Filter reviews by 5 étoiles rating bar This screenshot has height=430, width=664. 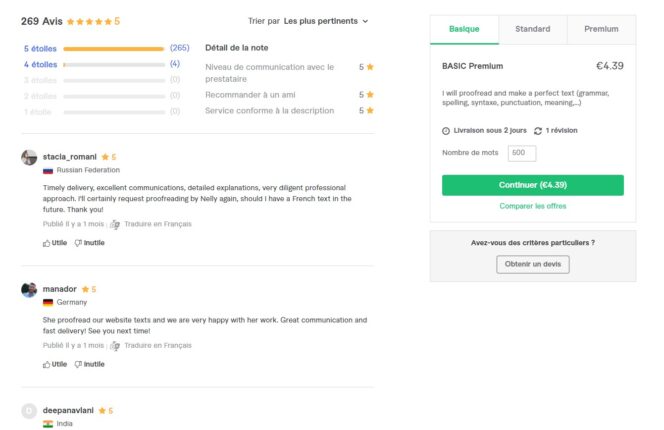coord(113,48)
